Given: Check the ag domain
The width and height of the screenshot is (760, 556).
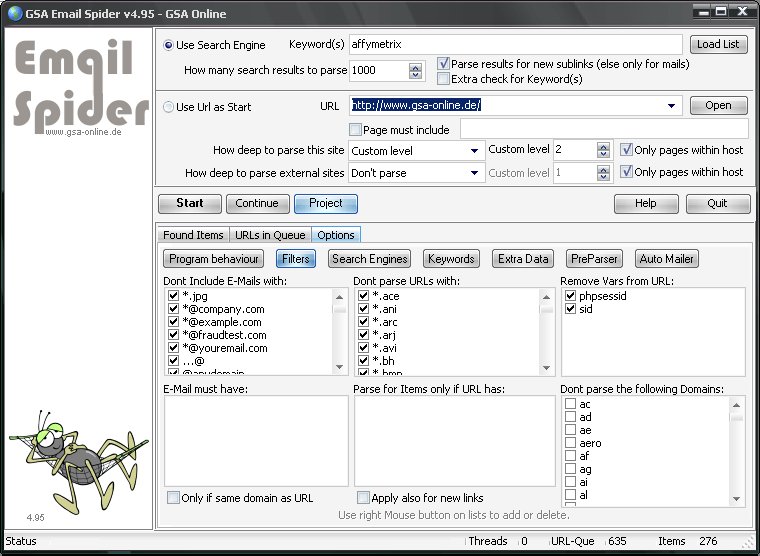Looking at the screenshot, I should point(570,469).
